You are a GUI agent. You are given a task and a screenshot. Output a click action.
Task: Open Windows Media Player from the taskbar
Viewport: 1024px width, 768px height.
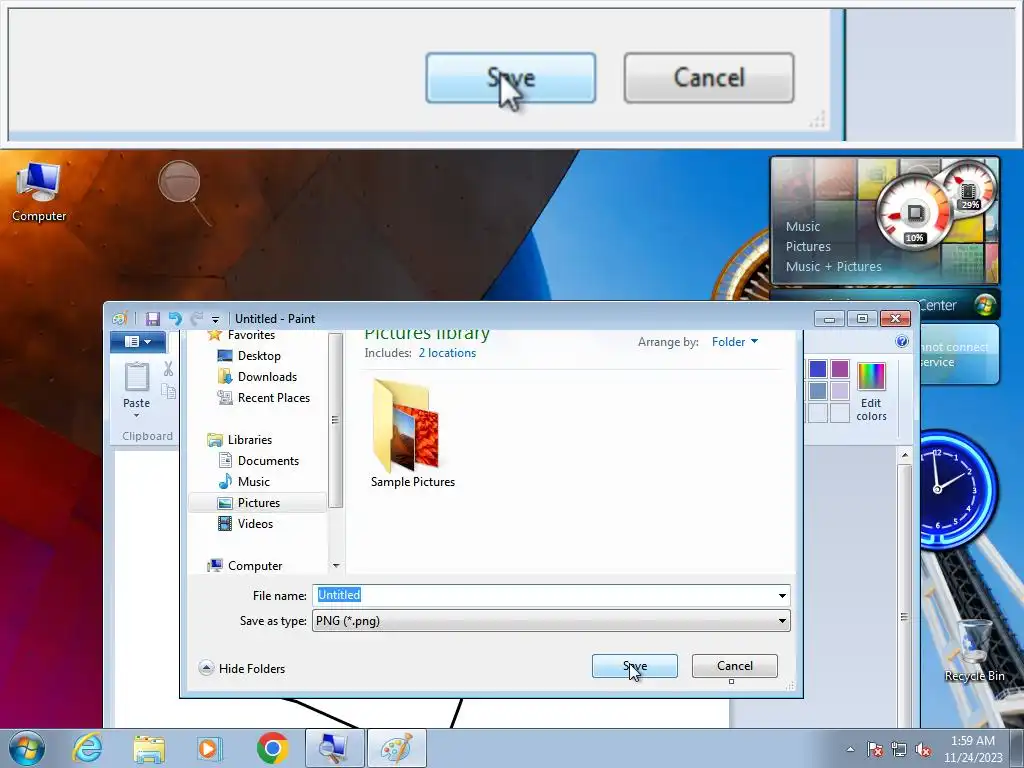tap(210, 748)
